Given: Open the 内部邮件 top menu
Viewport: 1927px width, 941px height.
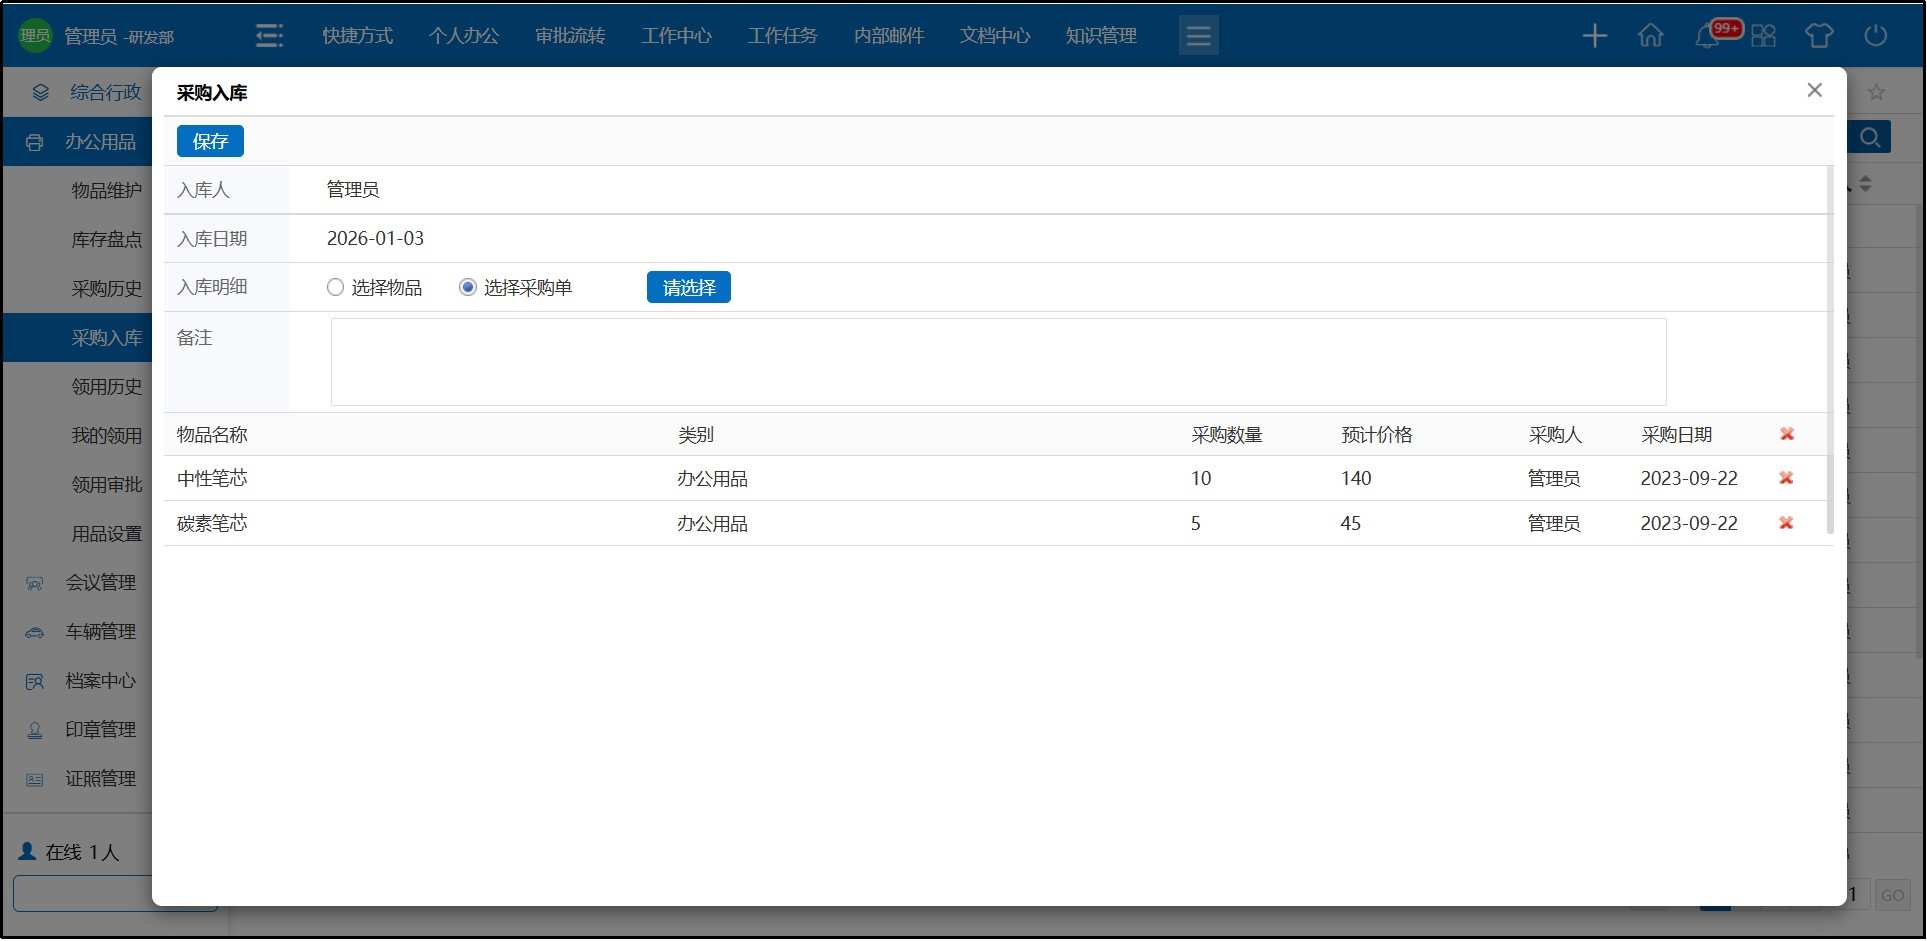Looking at the screenshot, I should coord(888,36).
